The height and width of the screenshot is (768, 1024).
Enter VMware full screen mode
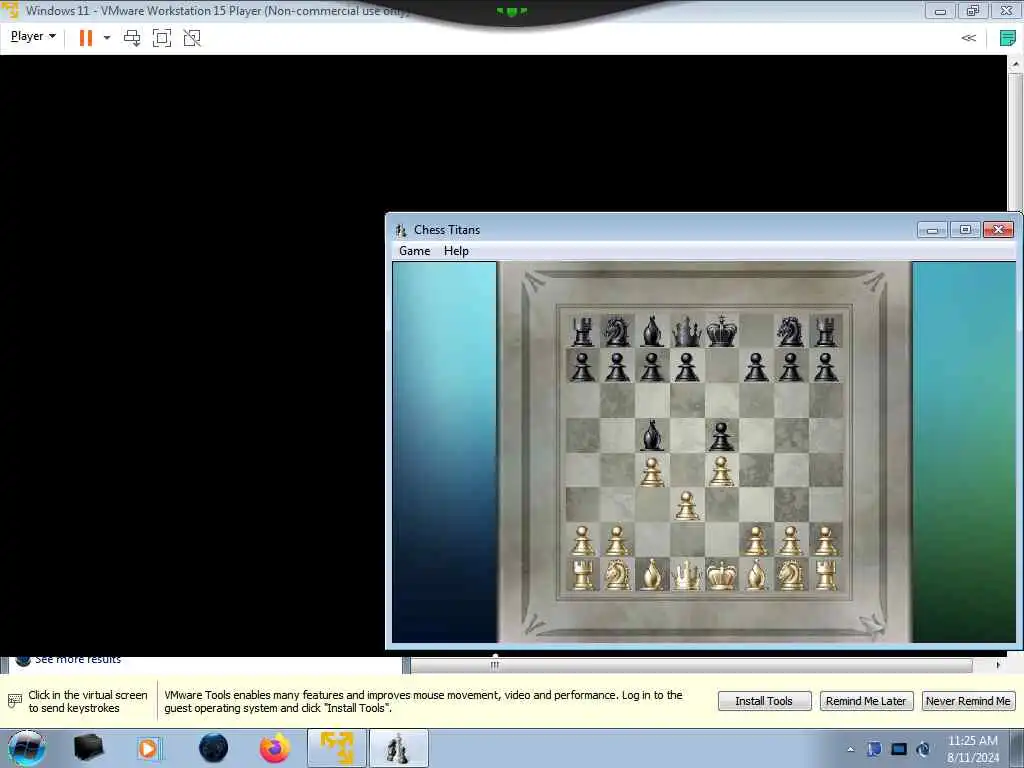[161, 38]
